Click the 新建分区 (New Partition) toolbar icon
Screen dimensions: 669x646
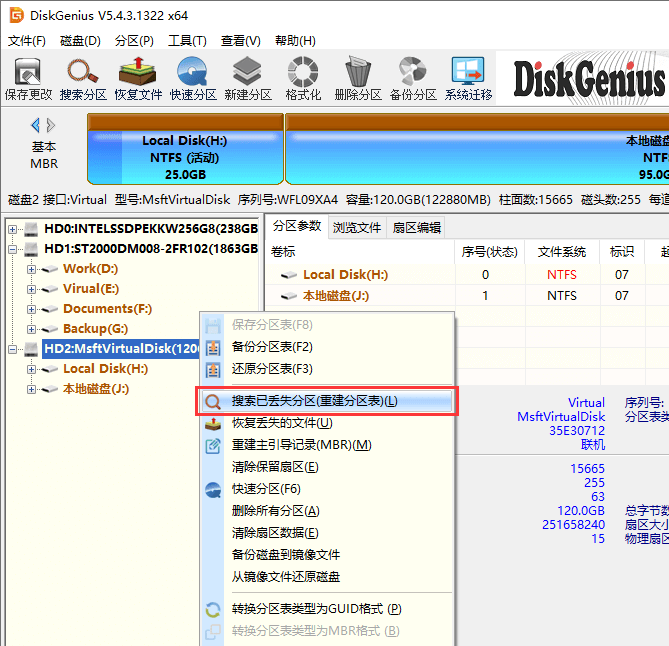click(247, 78)
